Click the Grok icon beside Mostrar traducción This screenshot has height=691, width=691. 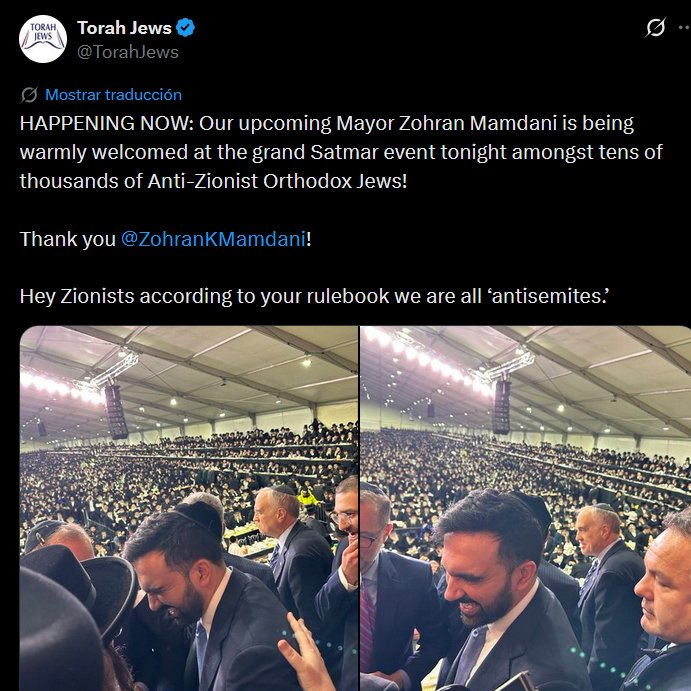coord(29,95)
